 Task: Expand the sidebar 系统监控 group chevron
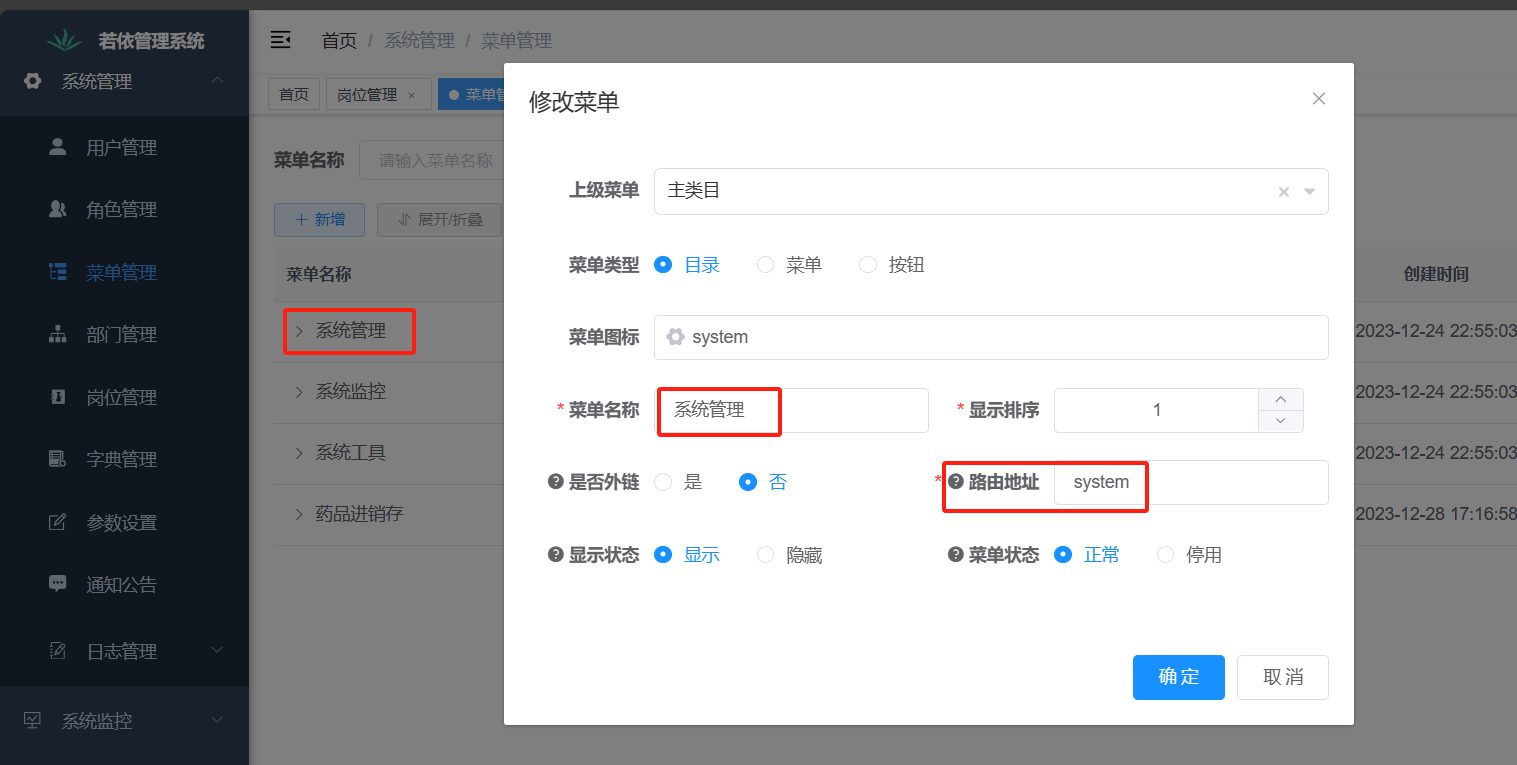pos(217,720)
